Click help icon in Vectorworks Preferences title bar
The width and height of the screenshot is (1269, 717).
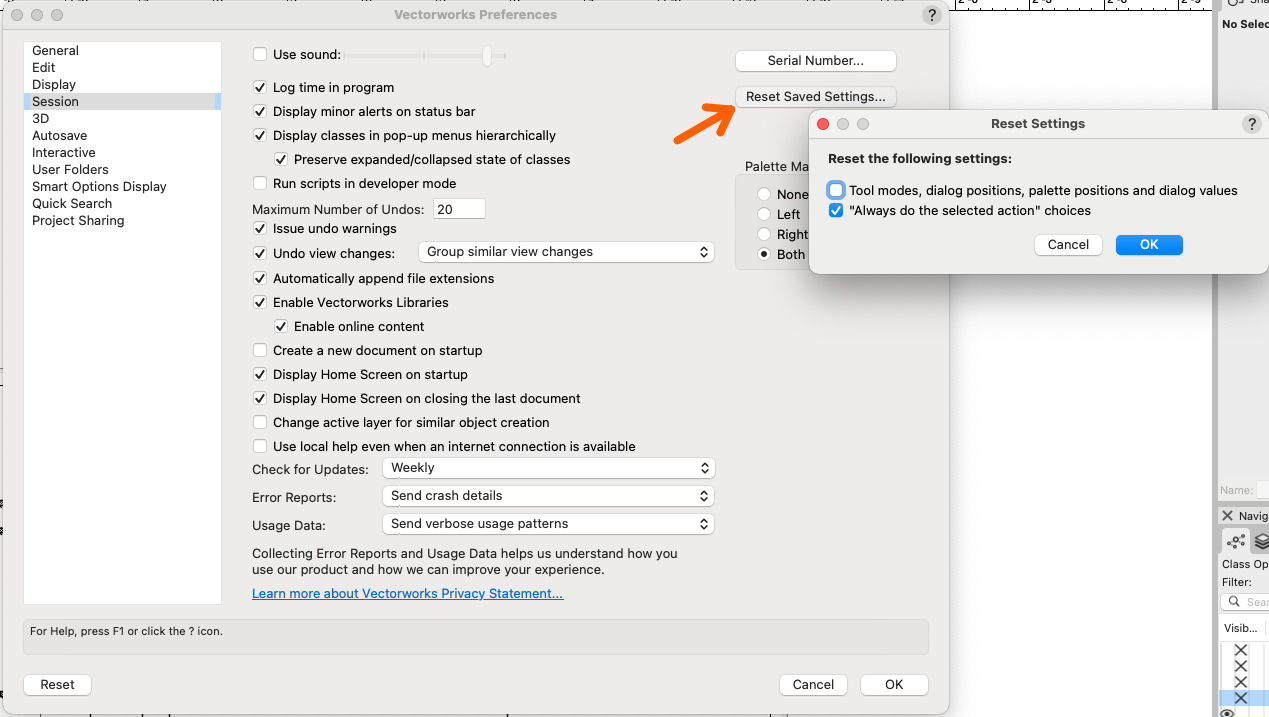click(x=931, y=15)
